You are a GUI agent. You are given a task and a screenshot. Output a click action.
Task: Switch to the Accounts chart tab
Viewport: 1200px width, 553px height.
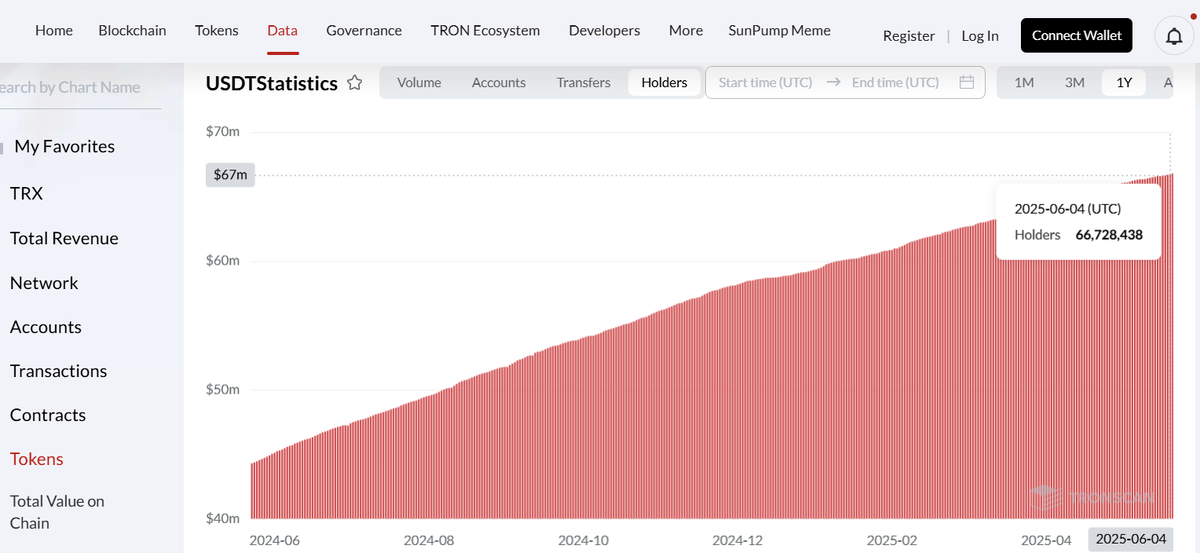(499, 82)
